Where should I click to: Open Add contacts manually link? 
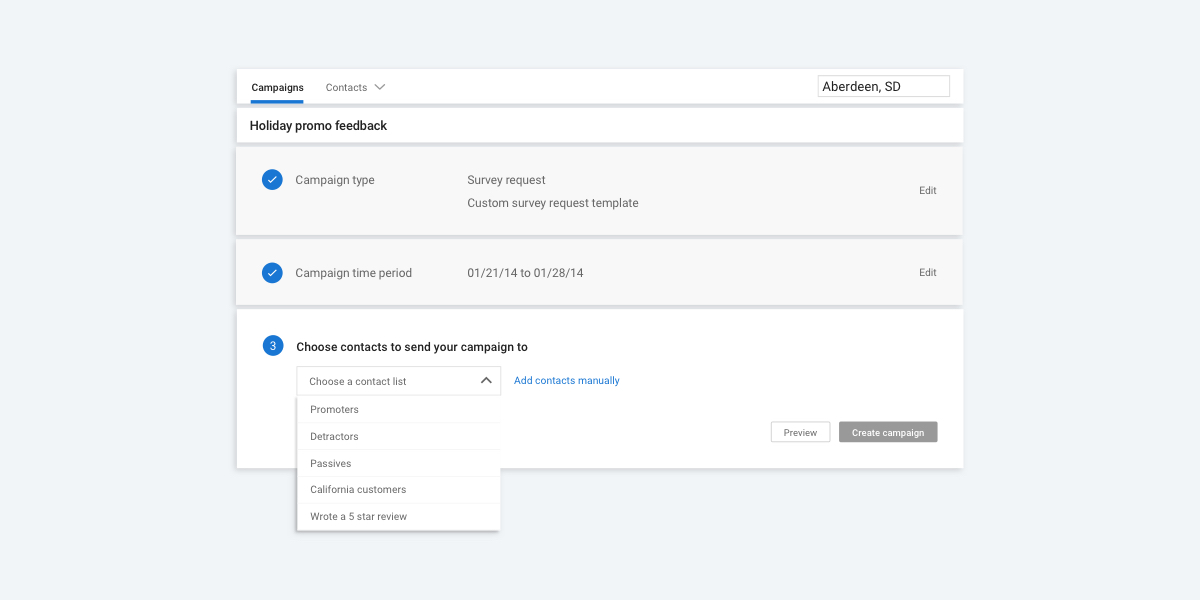point(567,381)
